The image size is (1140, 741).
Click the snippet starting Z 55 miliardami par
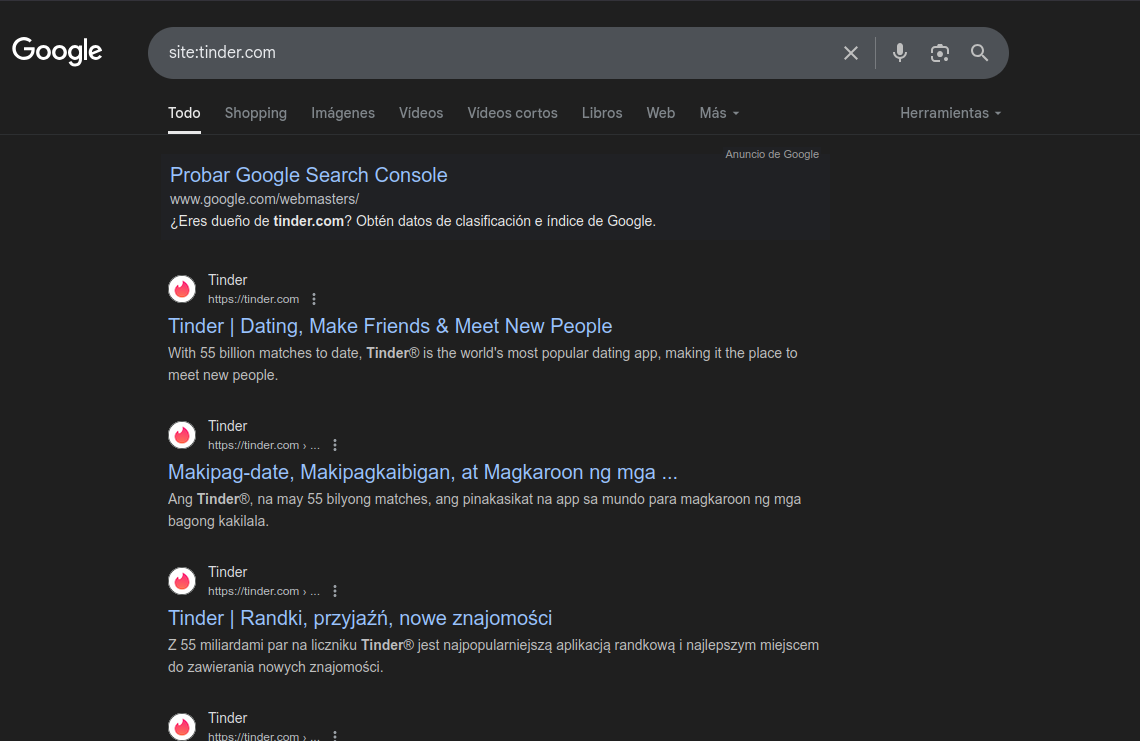pyautogui.click(x=494, y=656)
